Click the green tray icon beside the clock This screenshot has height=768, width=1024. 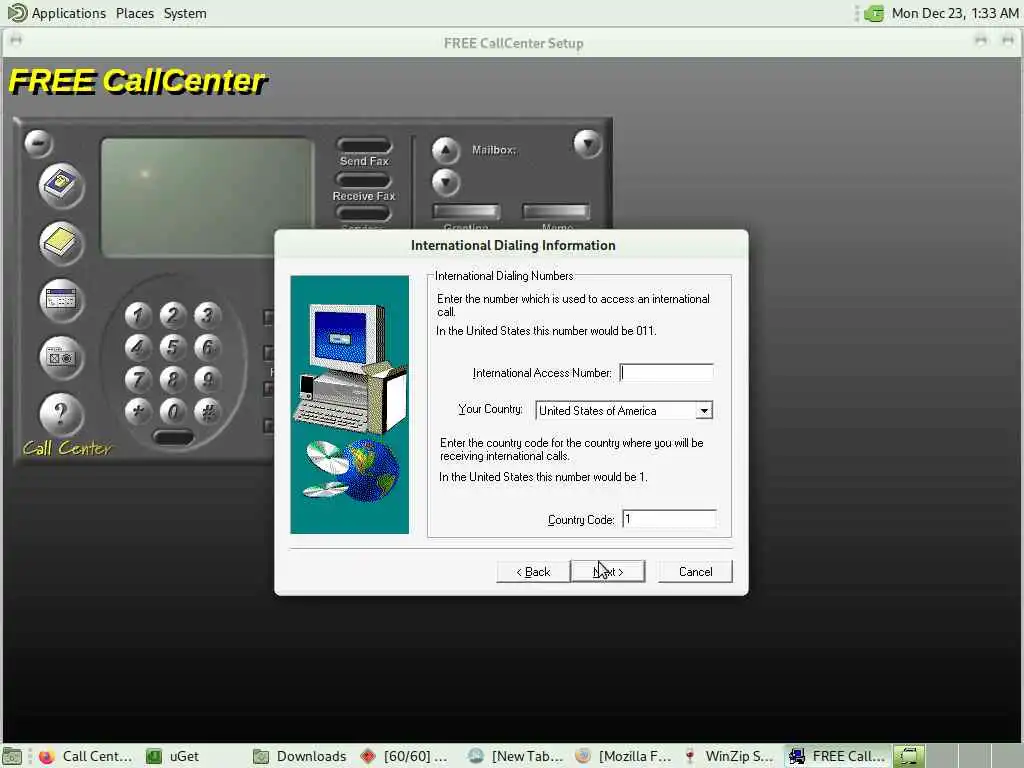pos(874,13)
